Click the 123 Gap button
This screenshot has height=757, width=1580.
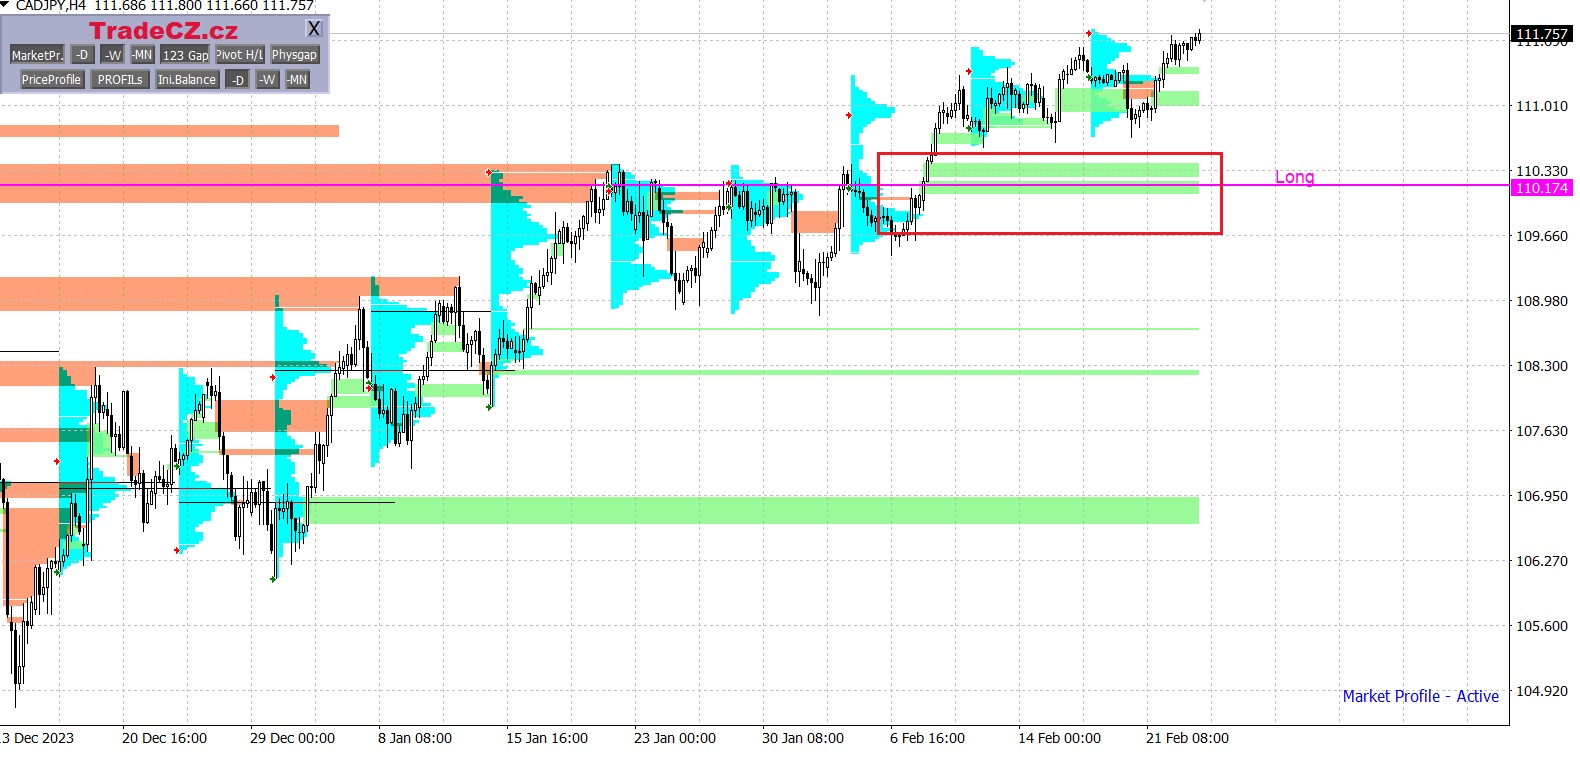coord(185,55)
